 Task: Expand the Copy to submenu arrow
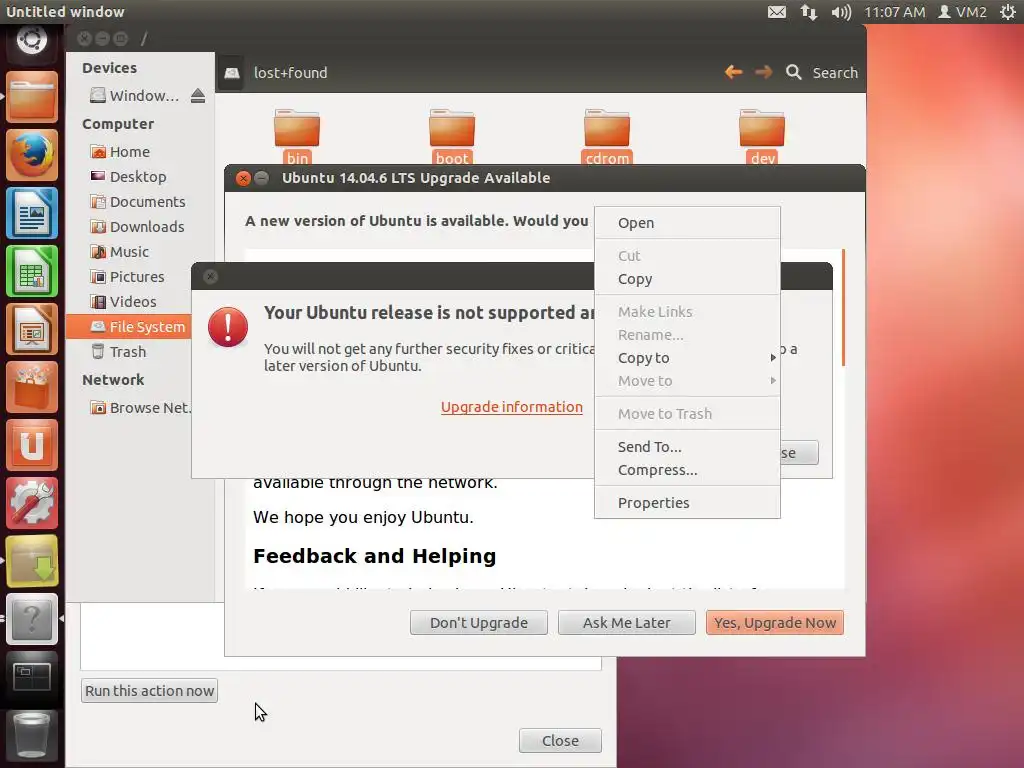[773, 358]
